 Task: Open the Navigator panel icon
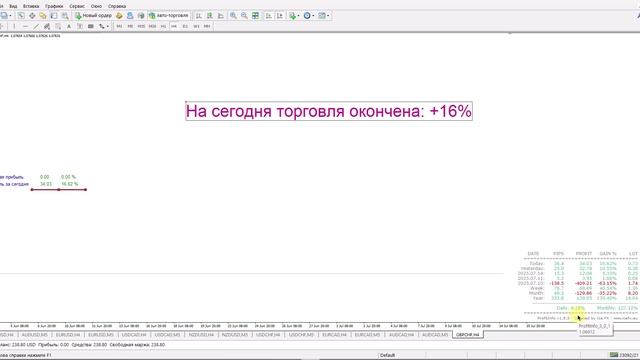pyautogui.click(x=43, y=16)
